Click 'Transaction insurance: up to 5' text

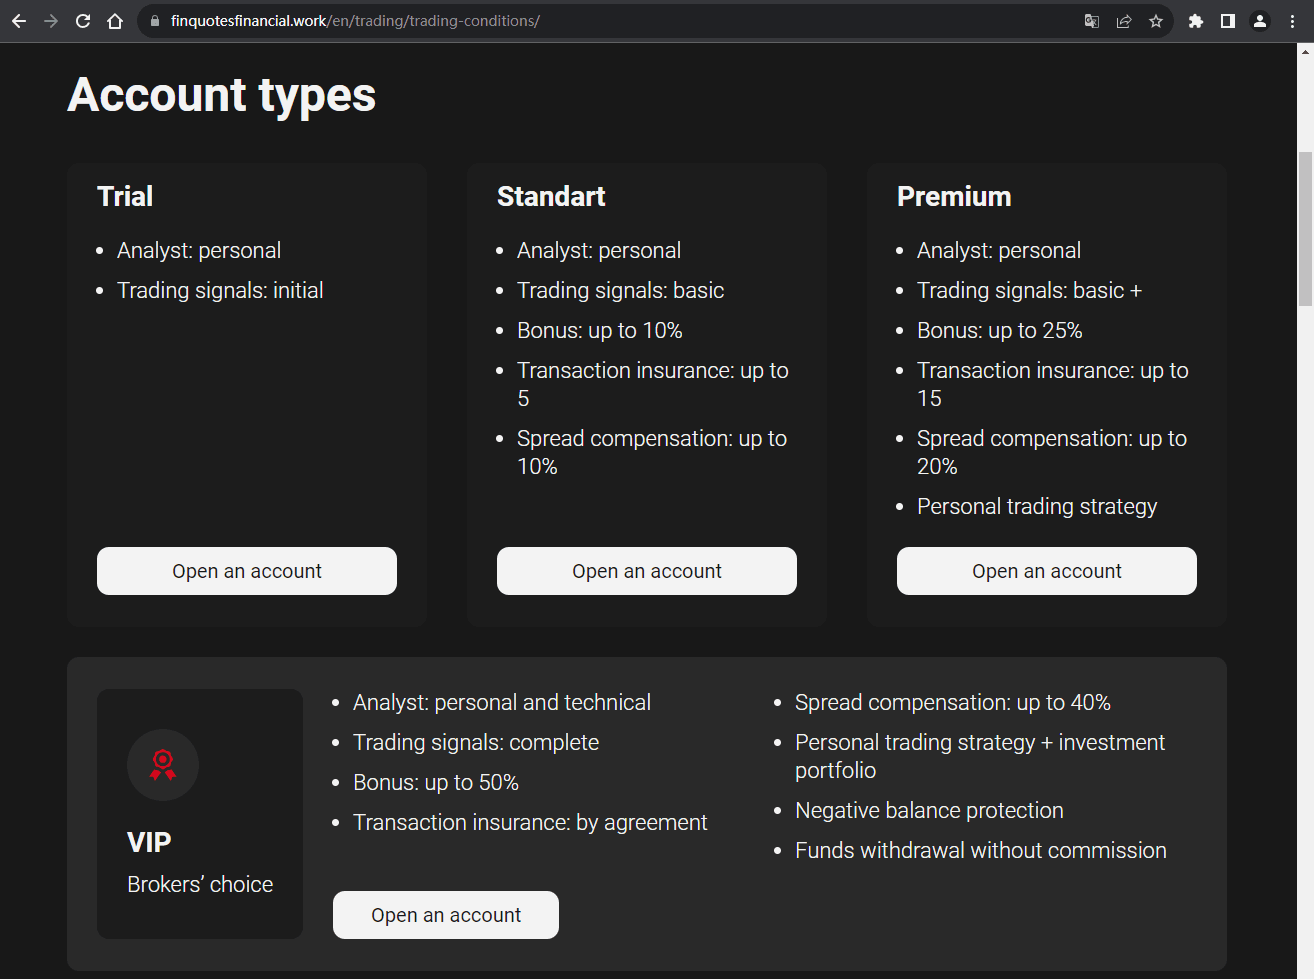653,384
